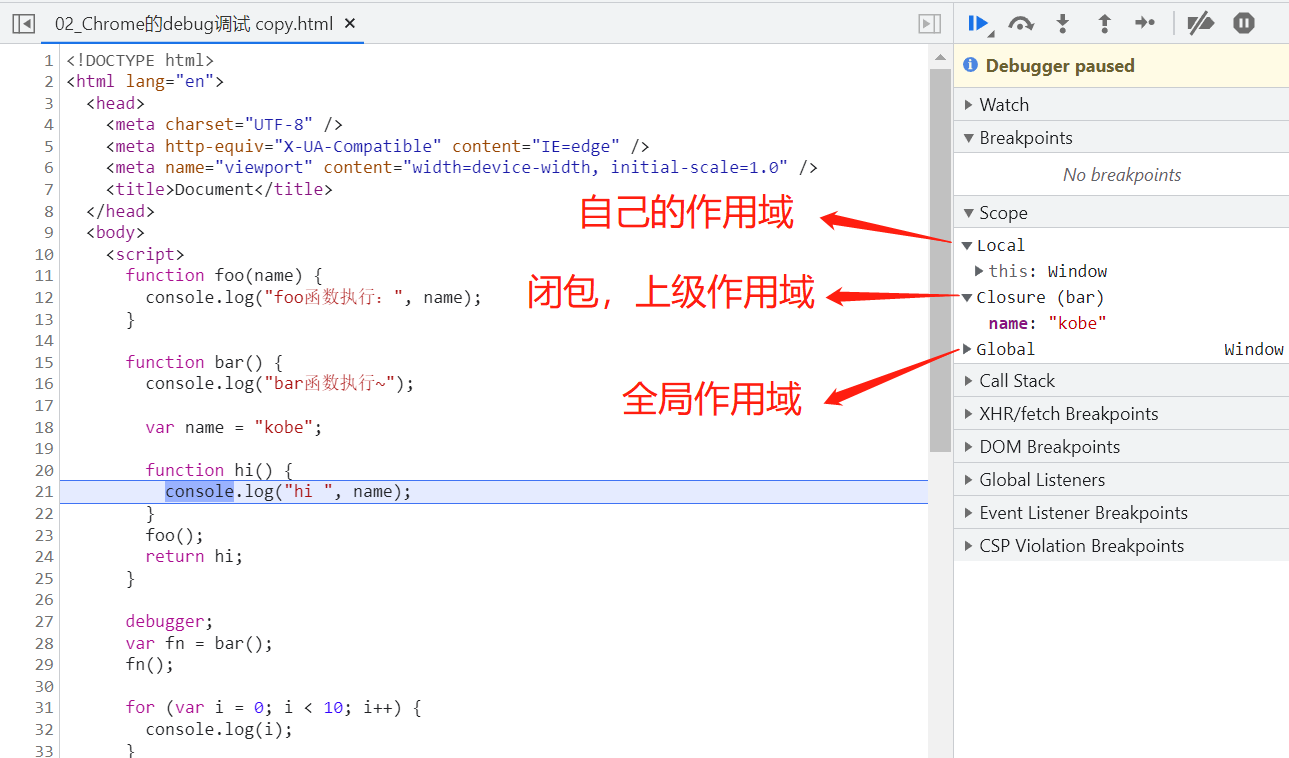Show the file navigator sidebar

coord(23,23)
